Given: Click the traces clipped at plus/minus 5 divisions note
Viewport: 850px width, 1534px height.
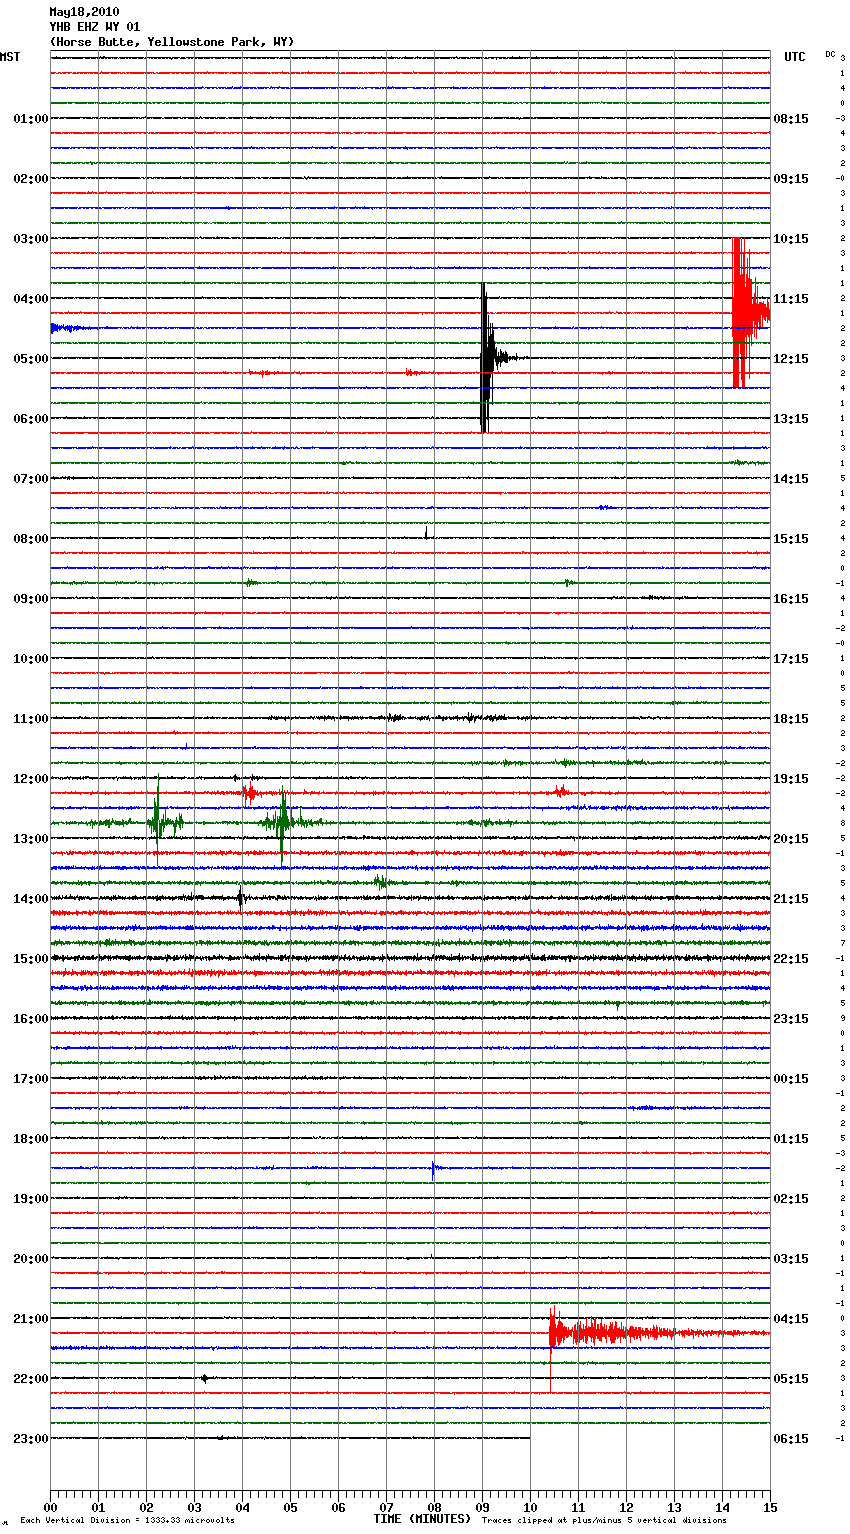Looking at the screenshot, I should pos(604,1520).
